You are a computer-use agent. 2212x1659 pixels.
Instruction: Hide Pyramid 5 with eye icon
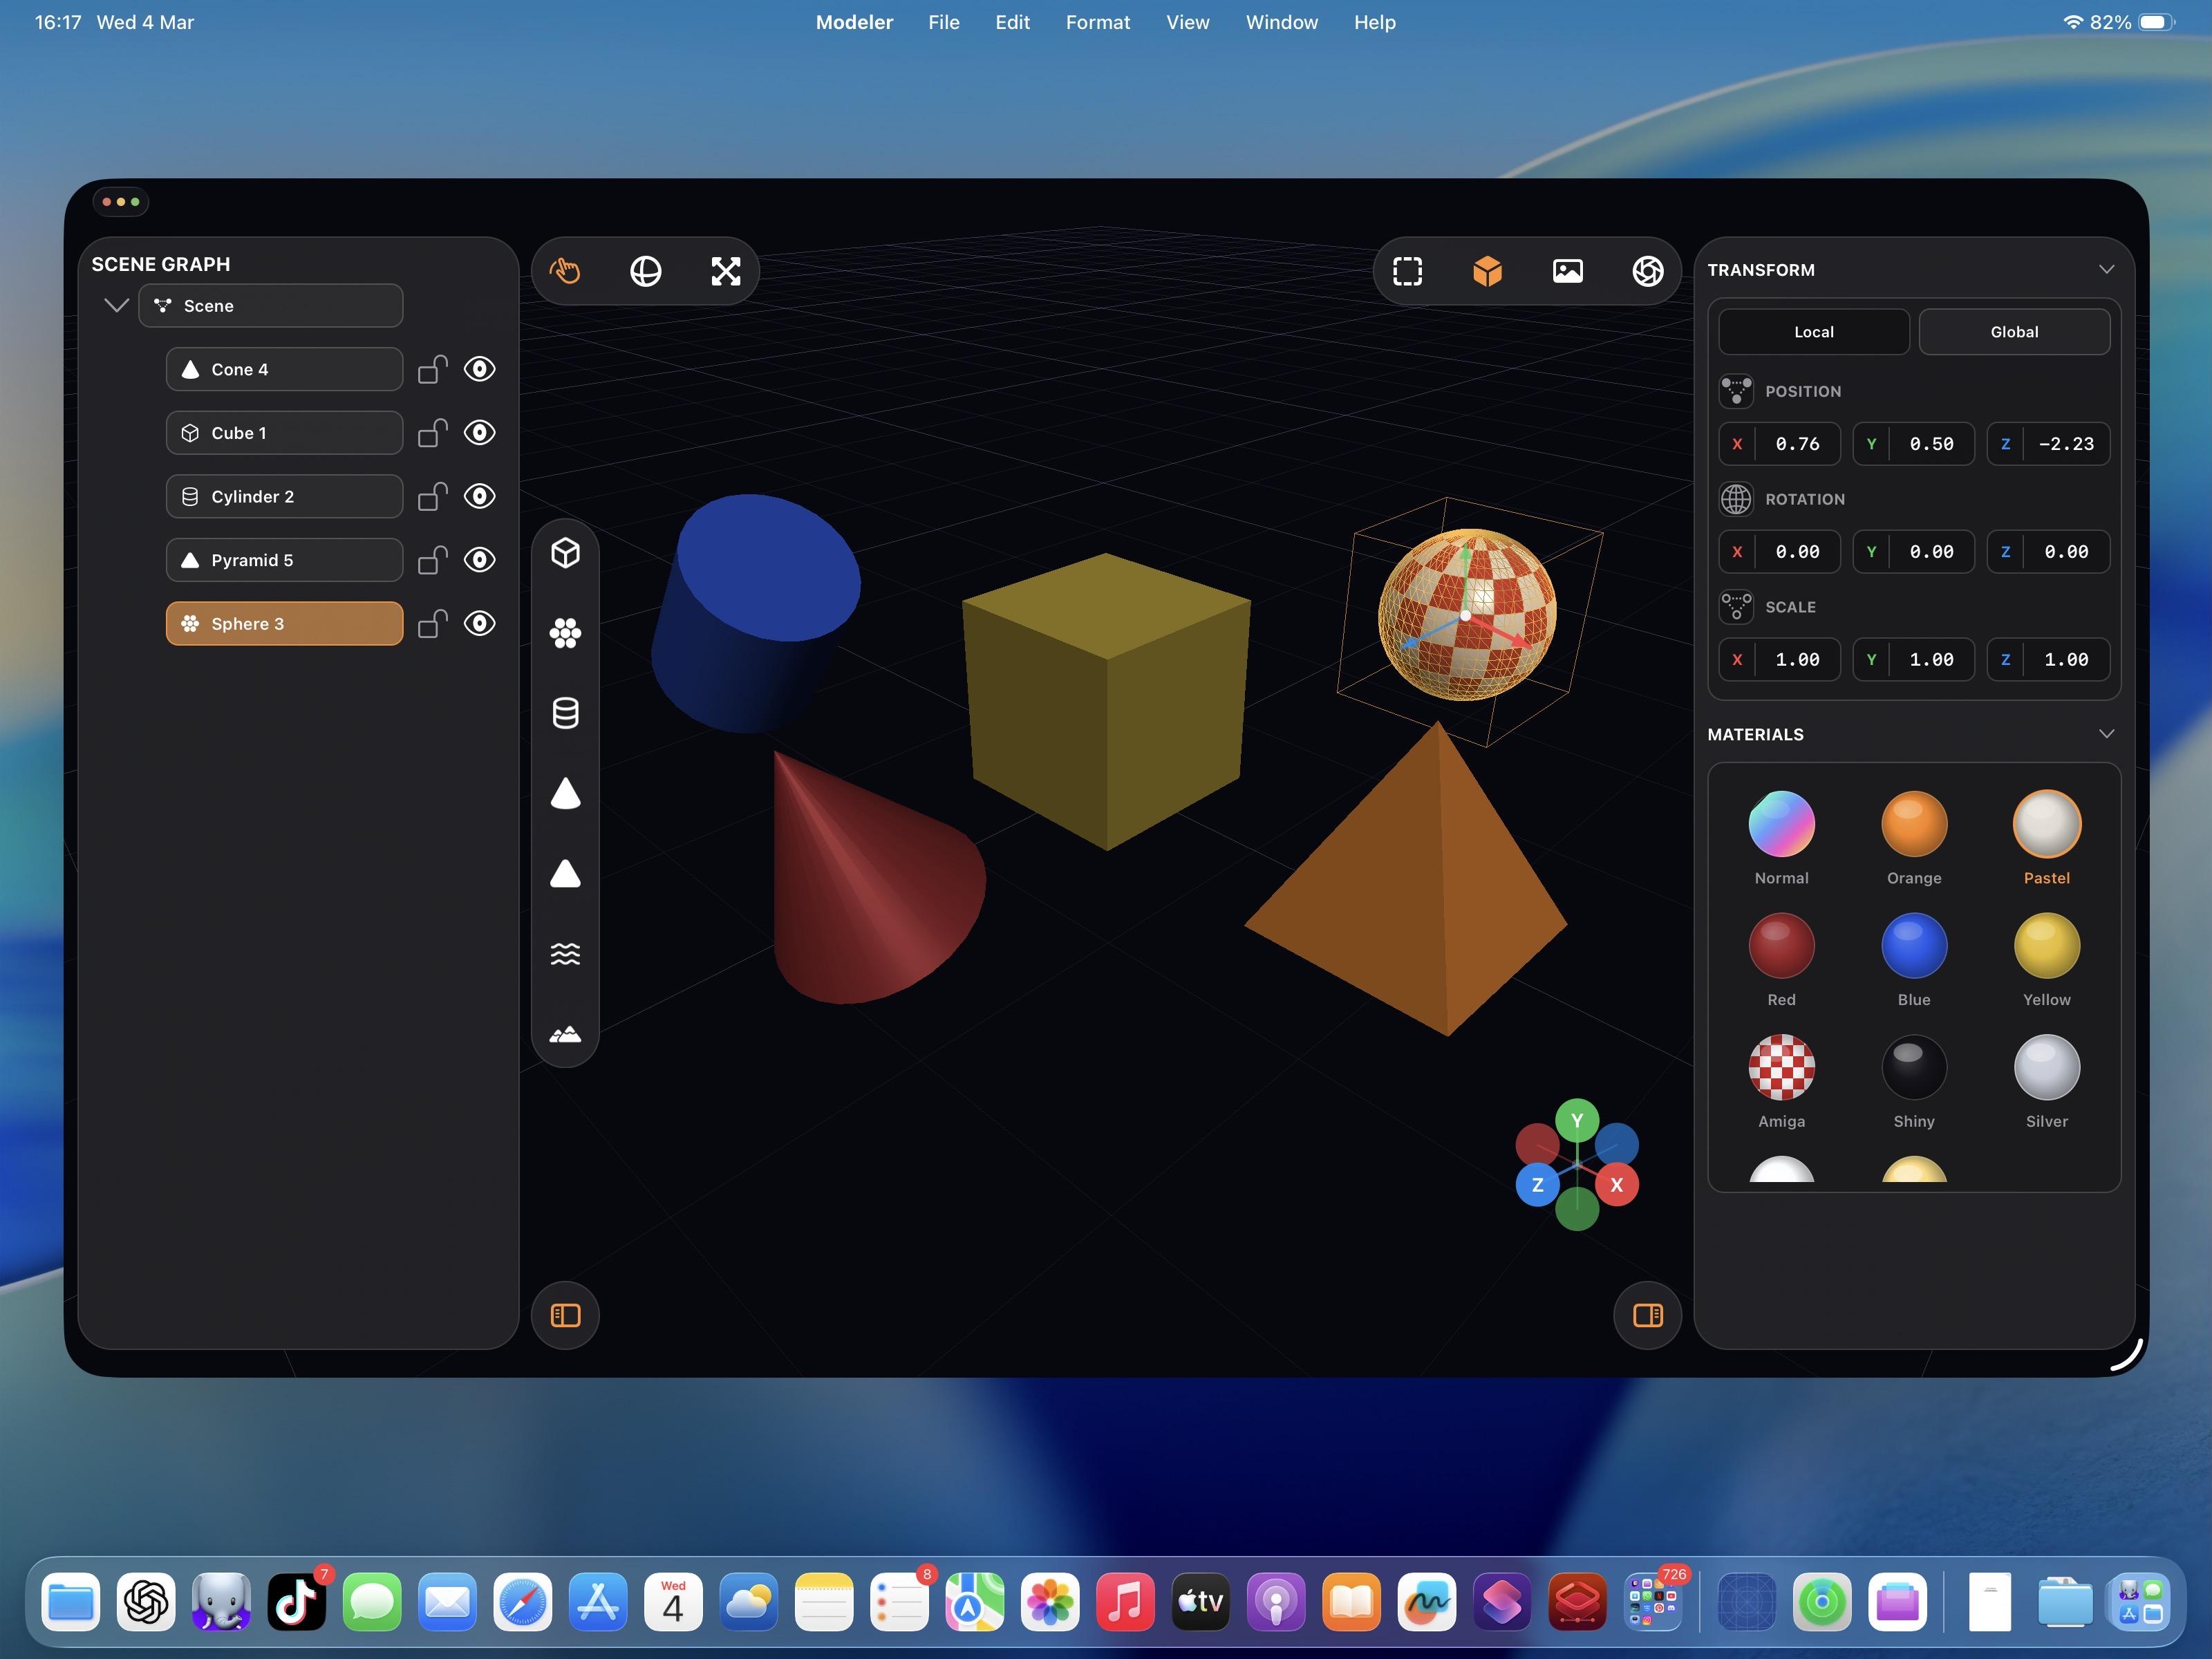pos(480,560)
